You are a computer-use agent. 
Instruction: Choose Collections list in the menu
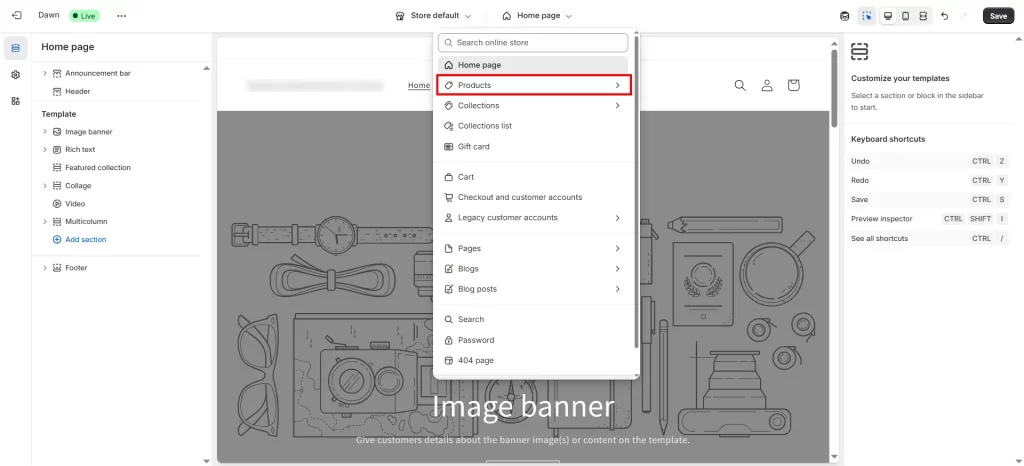[x=485, y=126]
